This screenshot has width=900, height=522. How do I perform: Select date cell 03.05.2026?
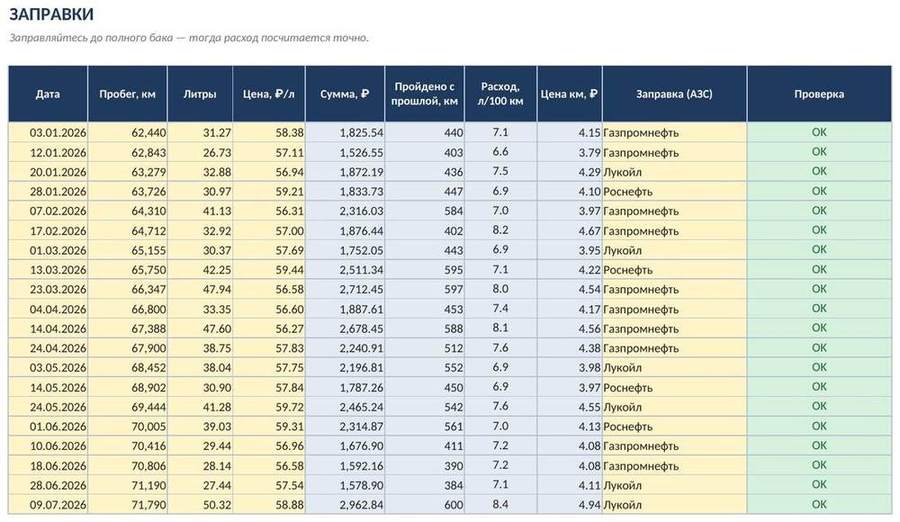(x=48, y=368)
